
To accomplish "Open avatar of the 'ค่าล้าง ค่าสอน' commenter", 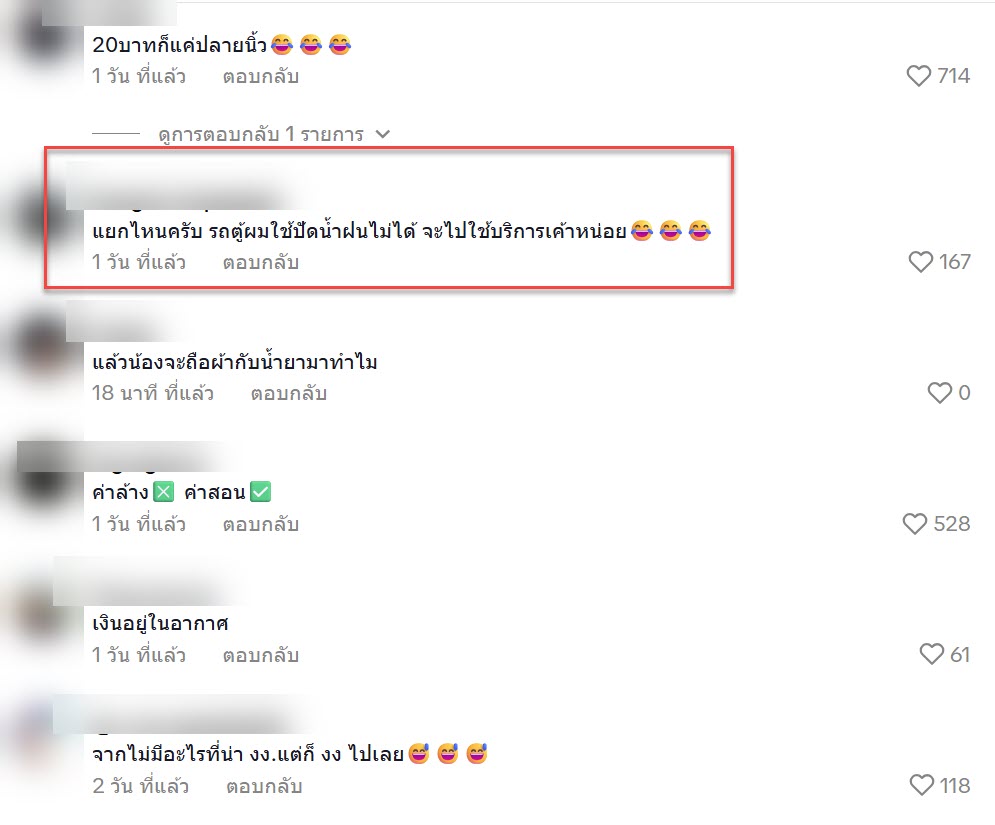I will pos(43,479).
